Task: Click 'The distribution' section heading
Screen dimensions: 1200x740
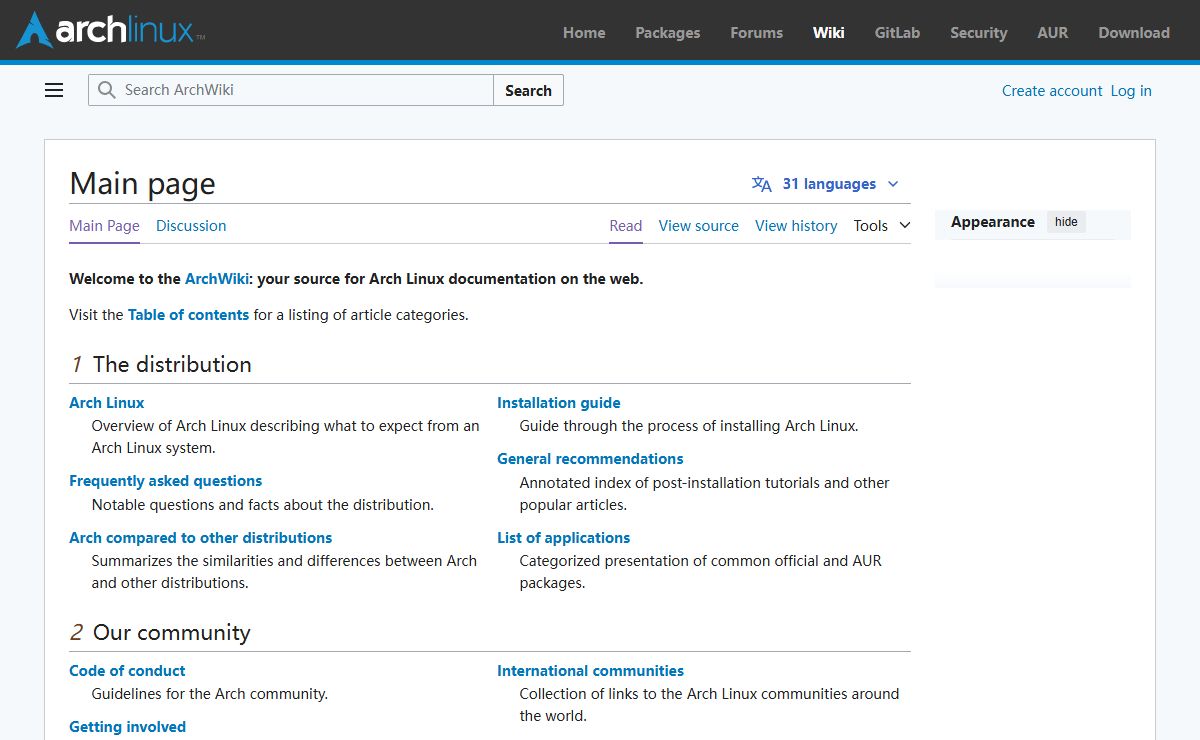Action: 172,365
